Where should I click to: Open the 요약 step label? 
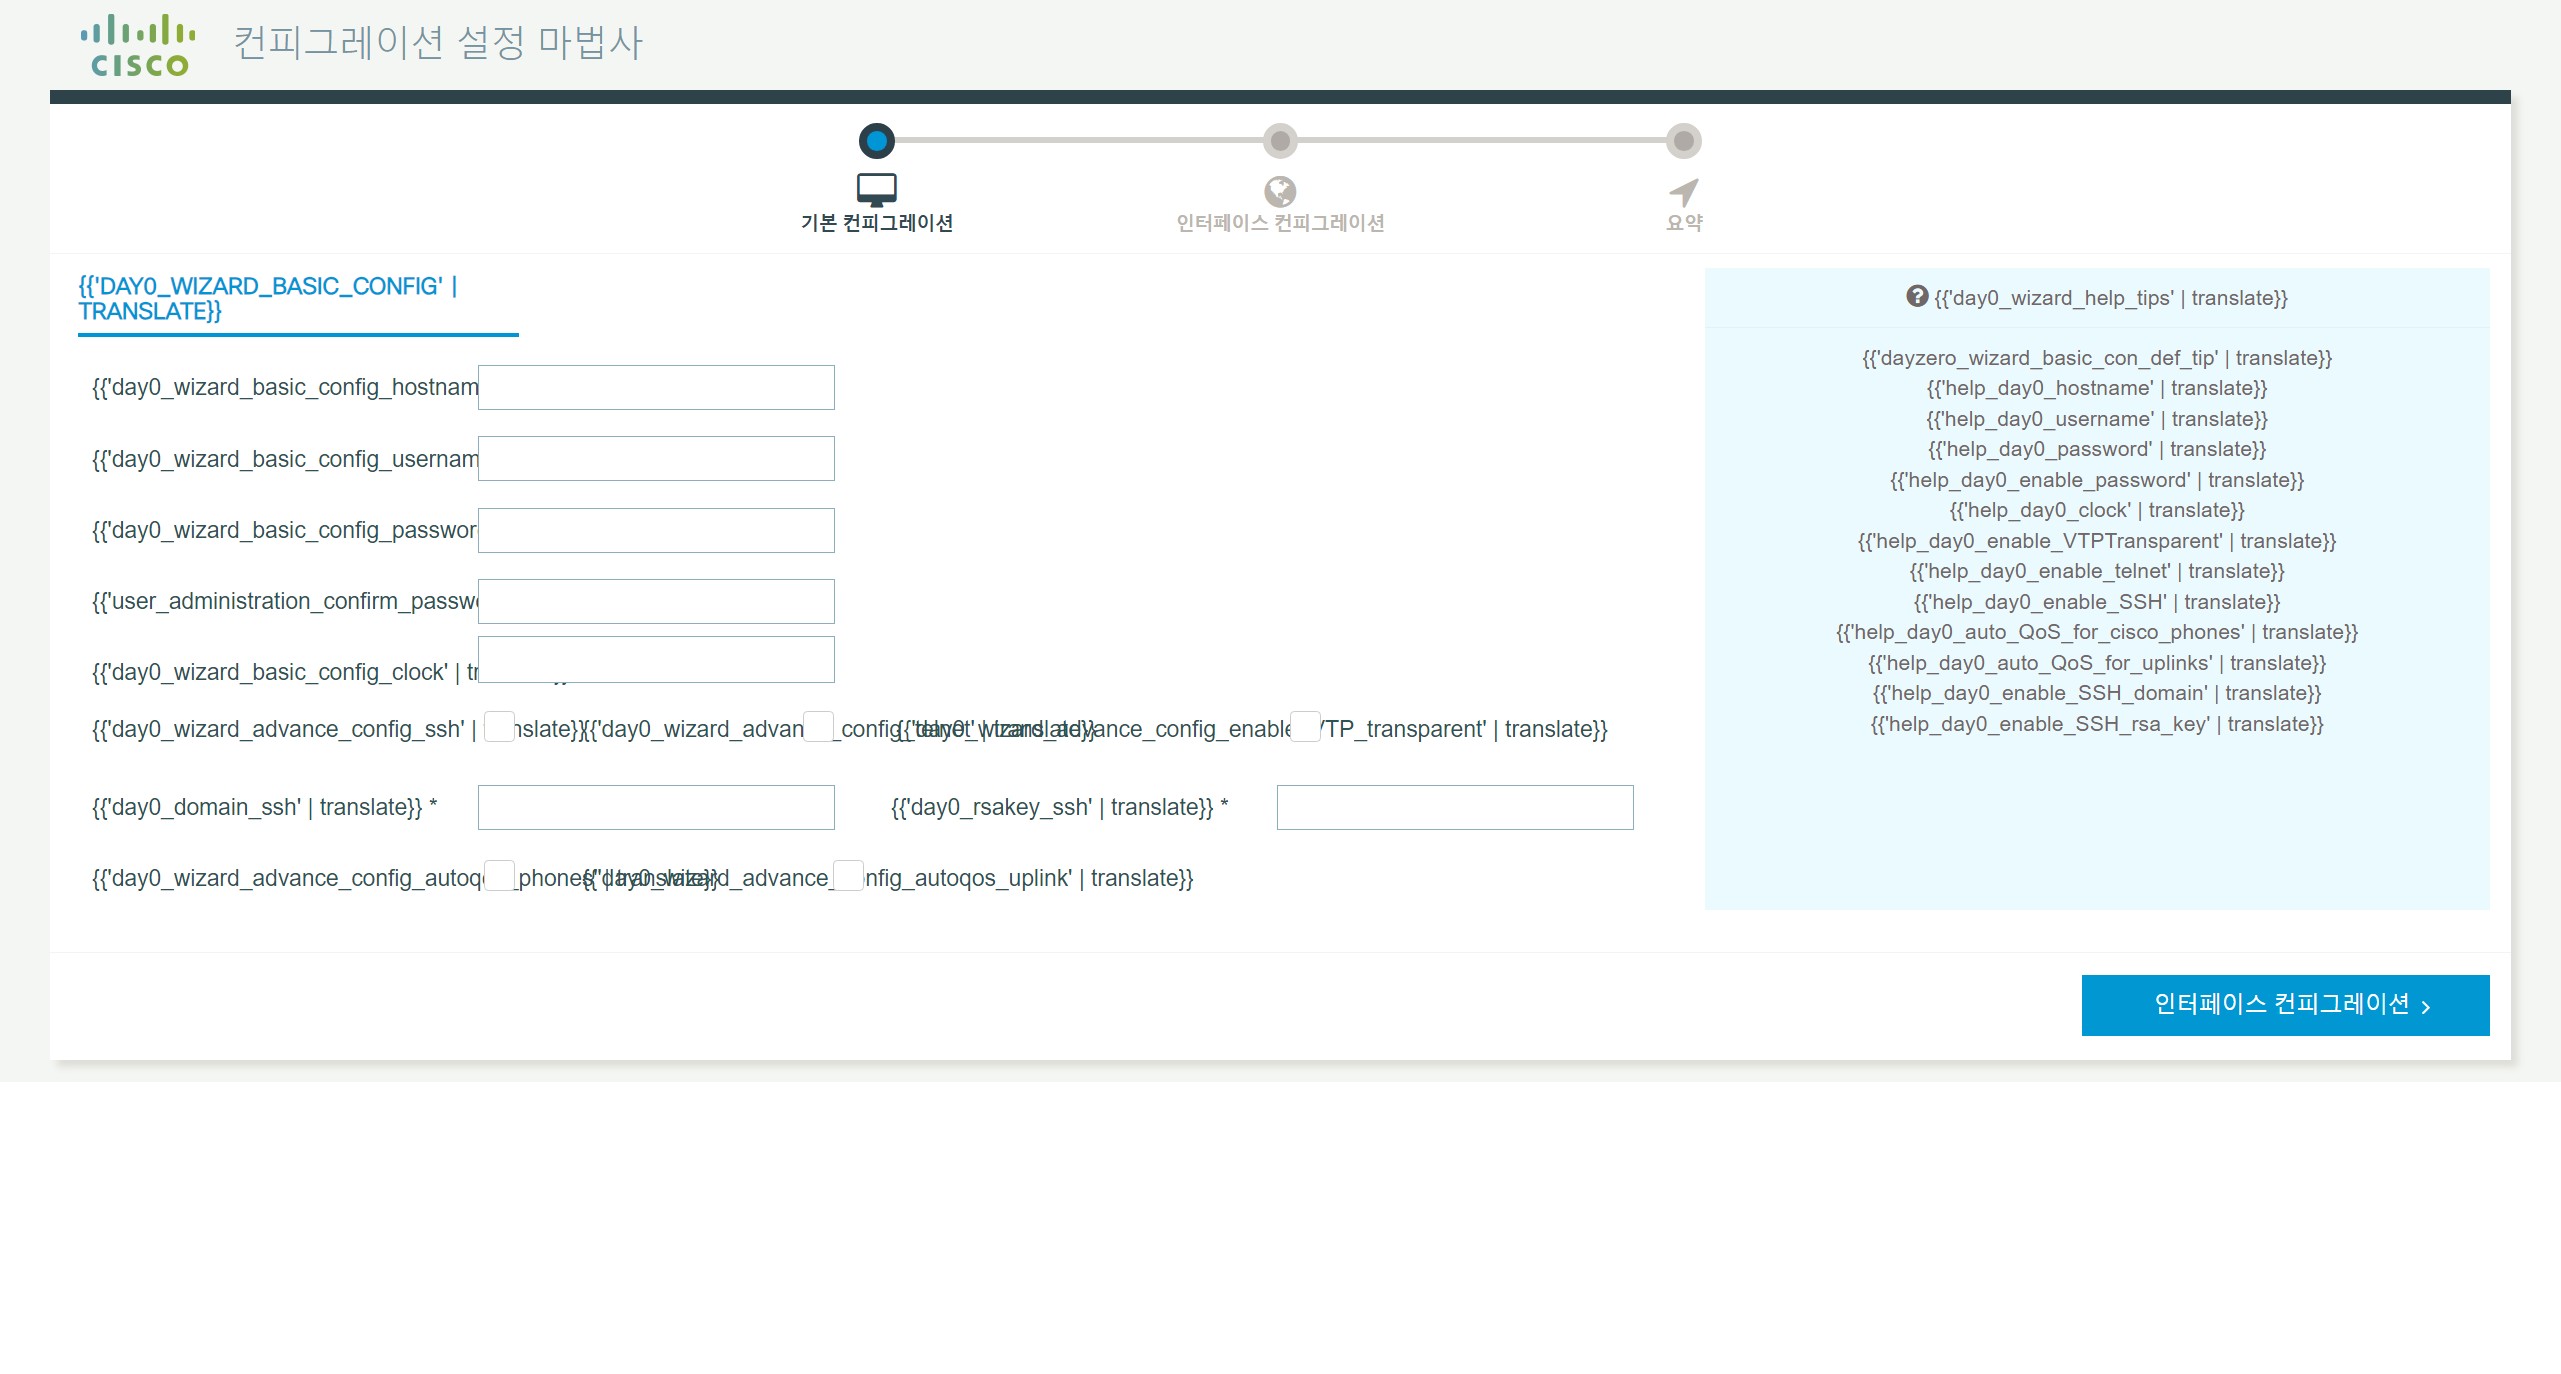click(x=1684, y=223)
